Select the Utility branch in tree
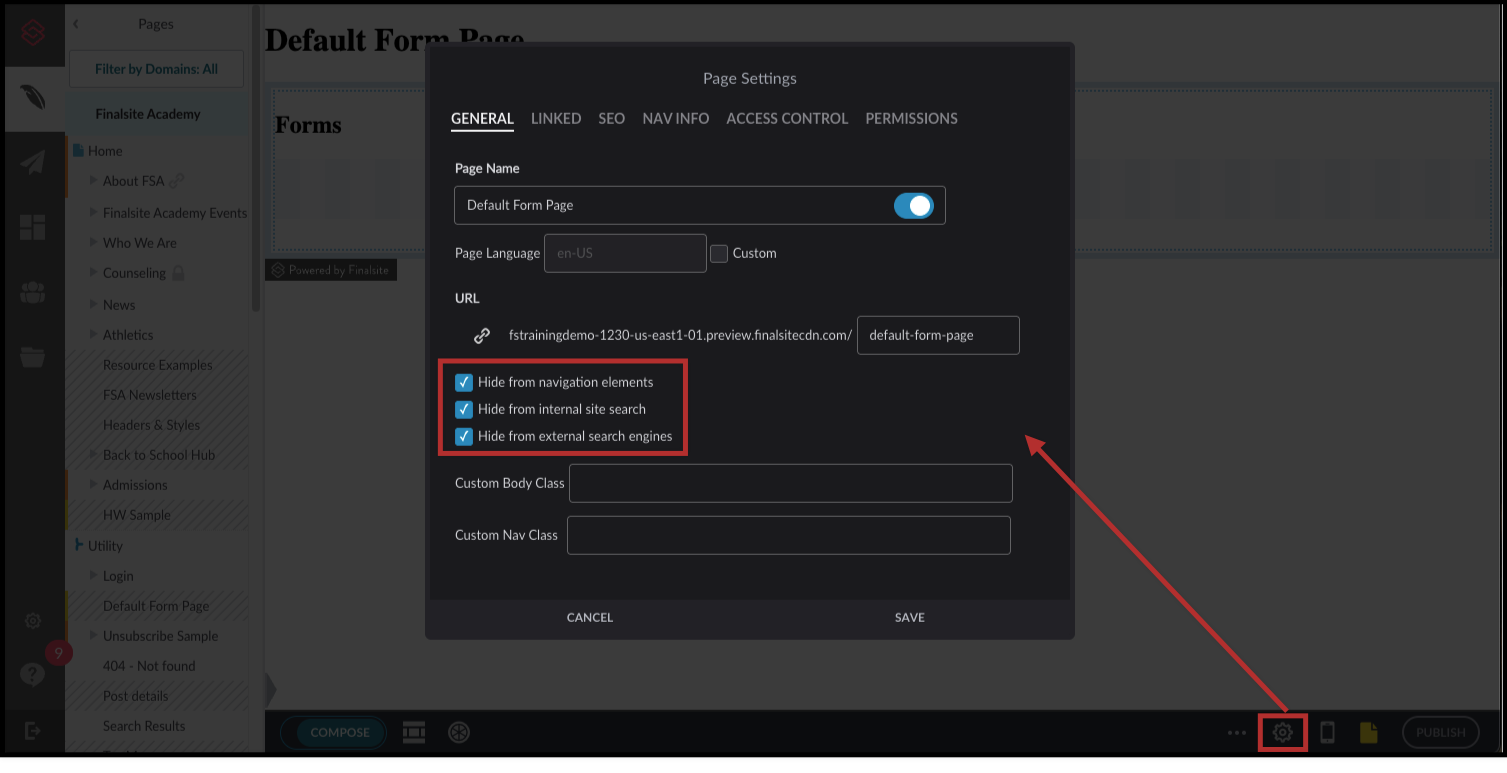The height and width of the screenshot is (773, 1507). pos(105,546)
